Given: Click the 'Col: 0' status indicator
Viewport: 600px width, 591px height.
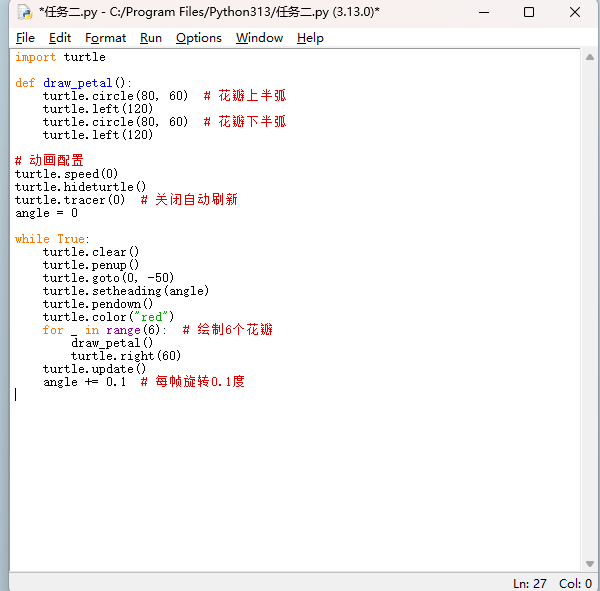Looking at the screenshot, I should coord(576,584).
